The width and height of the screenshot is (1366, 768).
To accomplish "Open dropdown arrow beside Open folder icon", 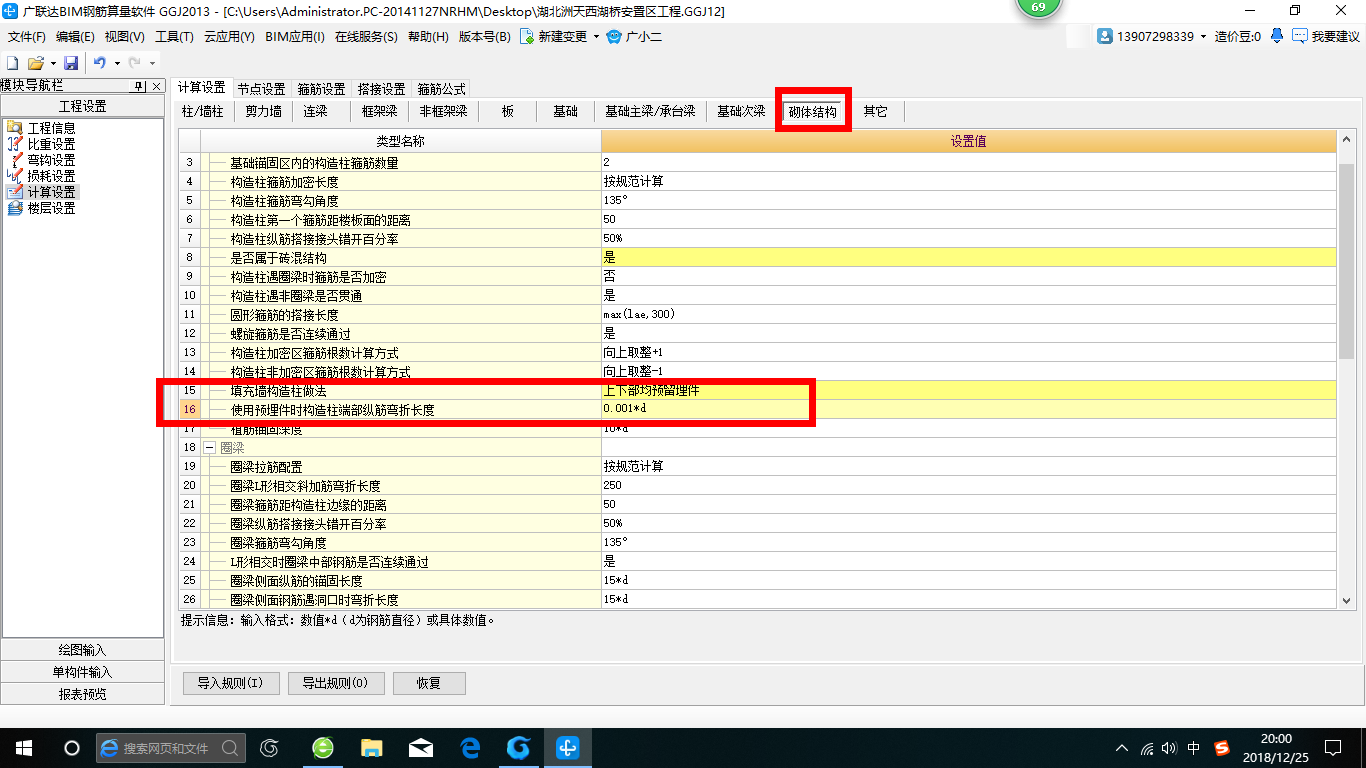I will pyautogui.click(x=52, y=63).
